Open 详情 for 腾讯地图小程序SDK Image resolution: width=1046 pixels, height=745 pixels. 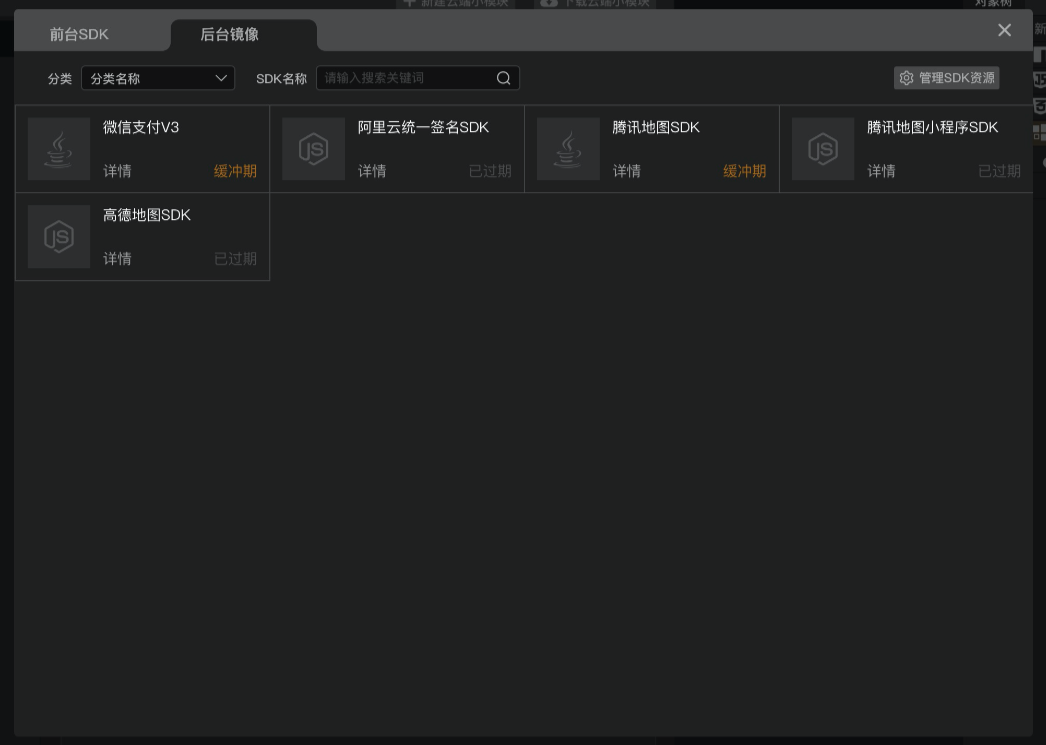pyautogui.click(x=881, y=171)
